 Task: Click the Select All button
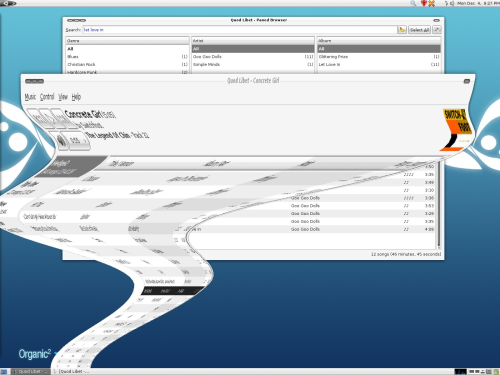[419, 30]
